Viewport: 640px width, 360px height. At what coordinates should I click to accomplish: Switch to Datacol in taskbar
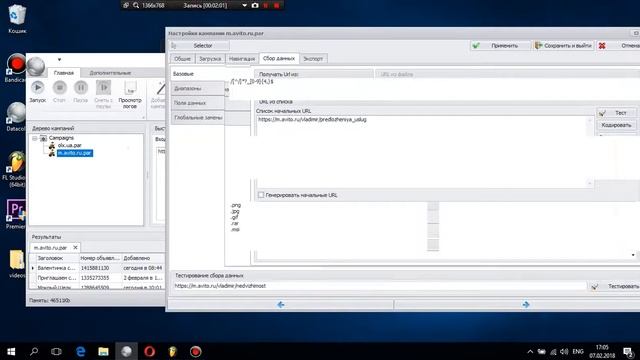click(127, 351)
